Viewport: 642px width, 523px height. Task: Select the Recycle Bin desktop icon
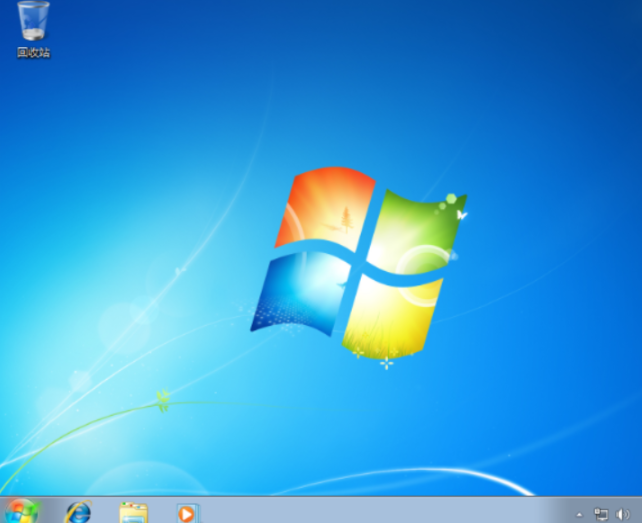coord(33,22)
